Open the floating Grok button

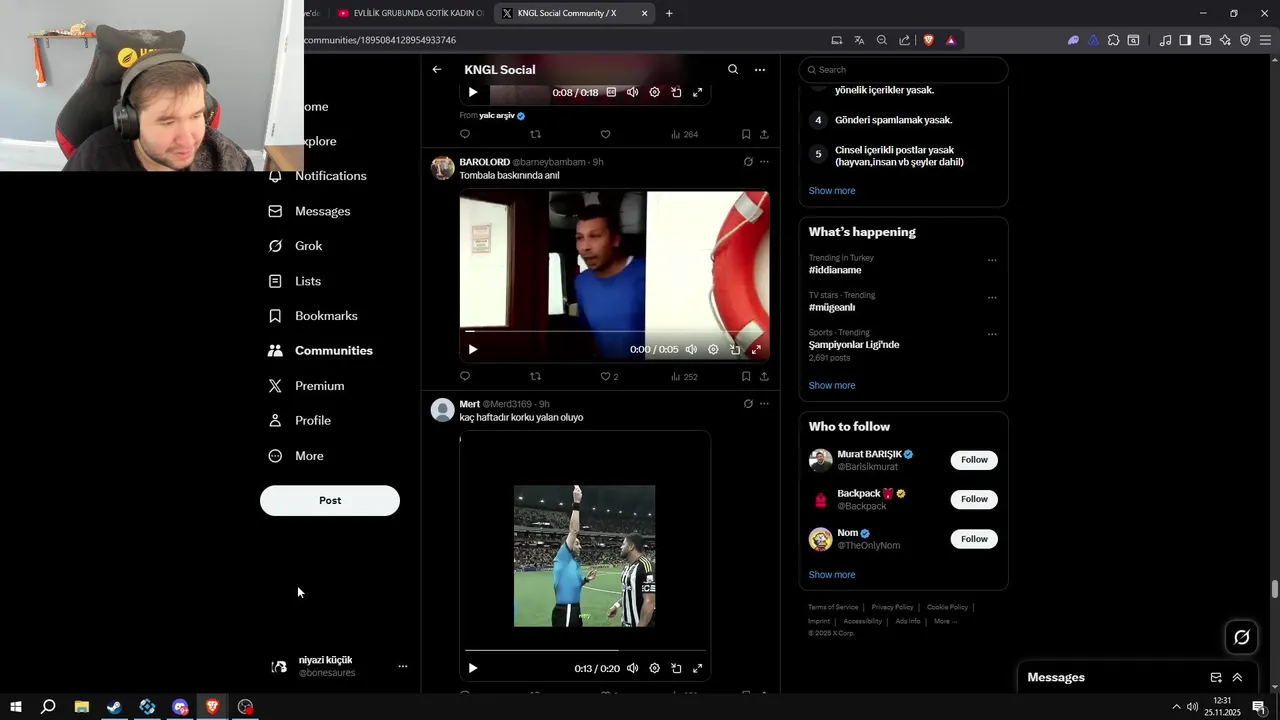click(1242, 637)
